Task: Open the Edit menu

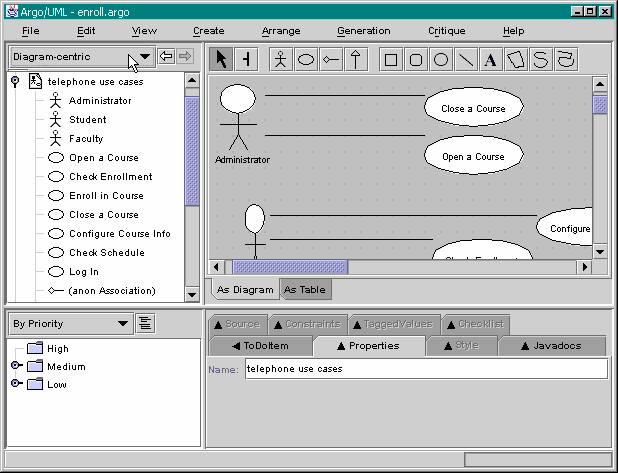Action: (x=86, y=31)
